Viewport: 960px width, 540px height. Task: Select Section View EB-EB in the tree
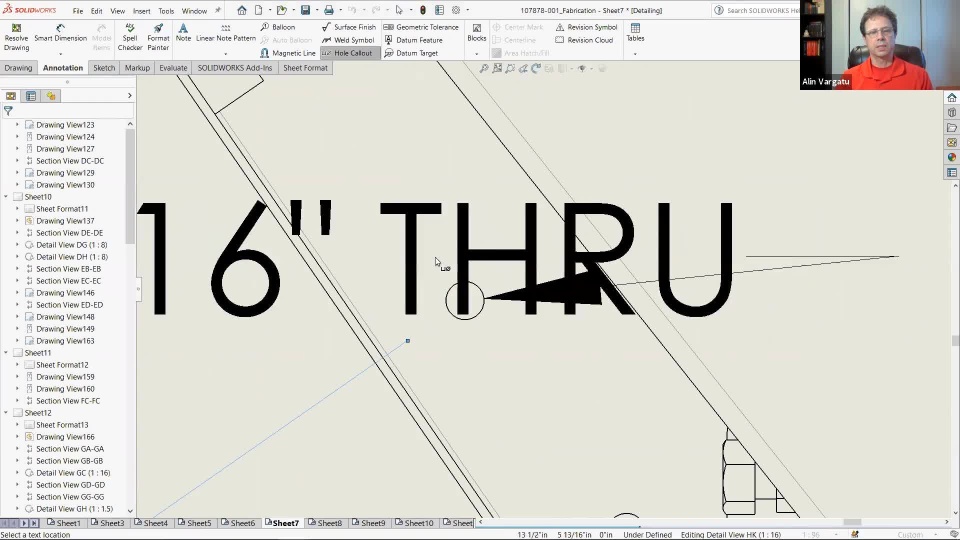[68, 268]
